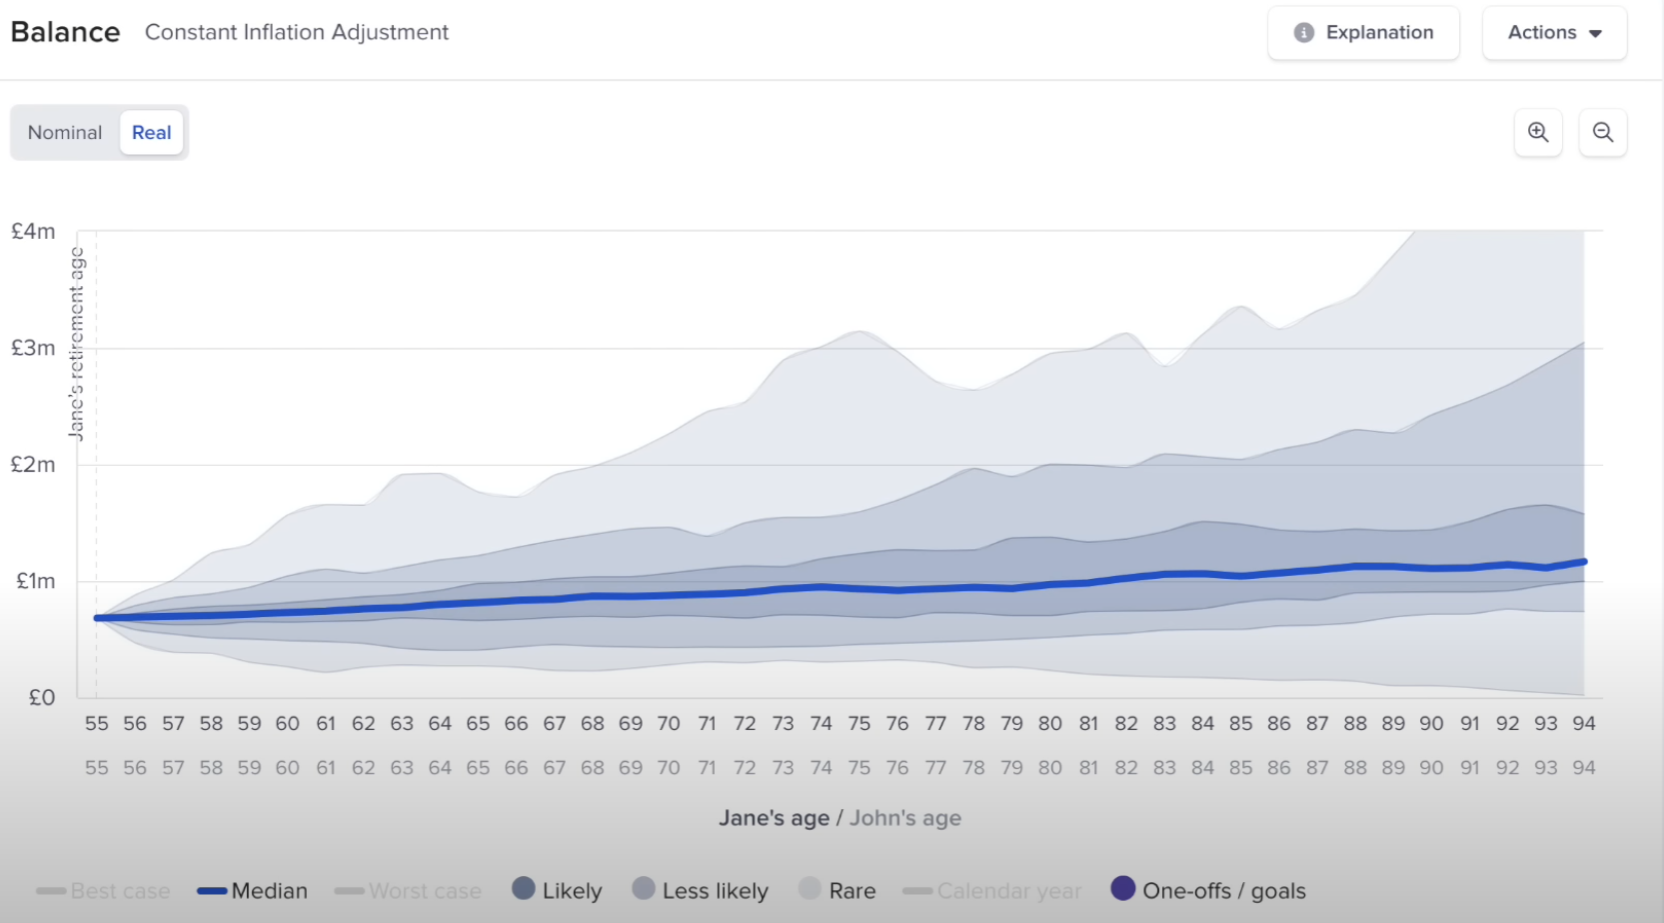Click the zoom out magnifier icon

tap(1603, 132)
